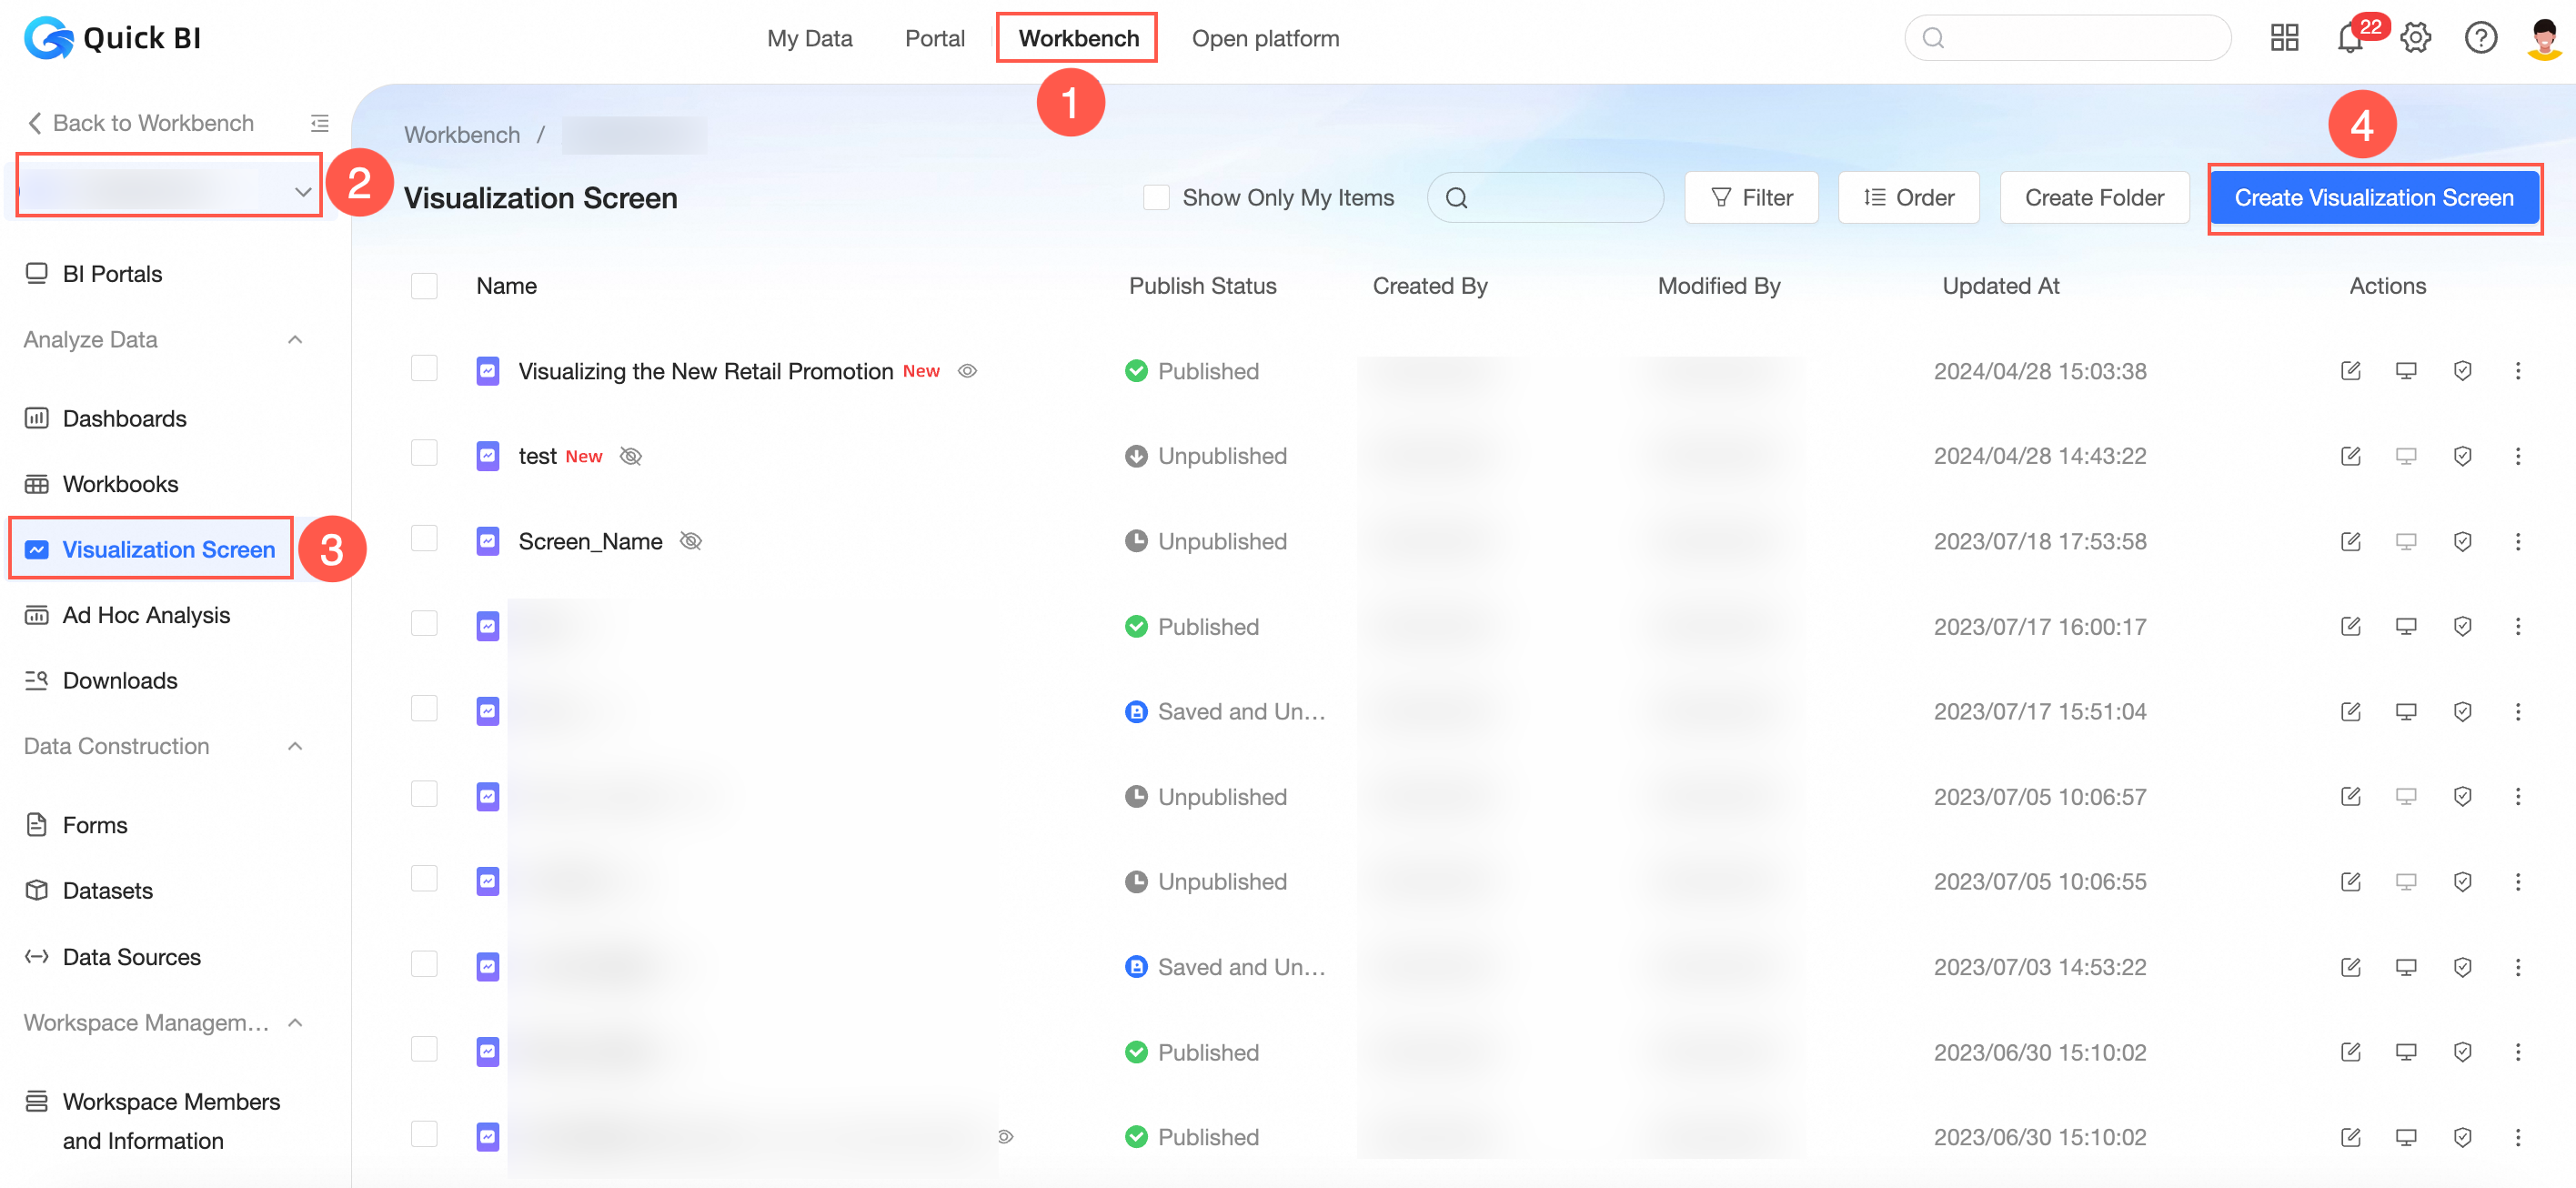This screenshot has width=2576, height=1188.
Task: Enable Show Only My Items checkbox
Action: click(x=1156, y=198)
